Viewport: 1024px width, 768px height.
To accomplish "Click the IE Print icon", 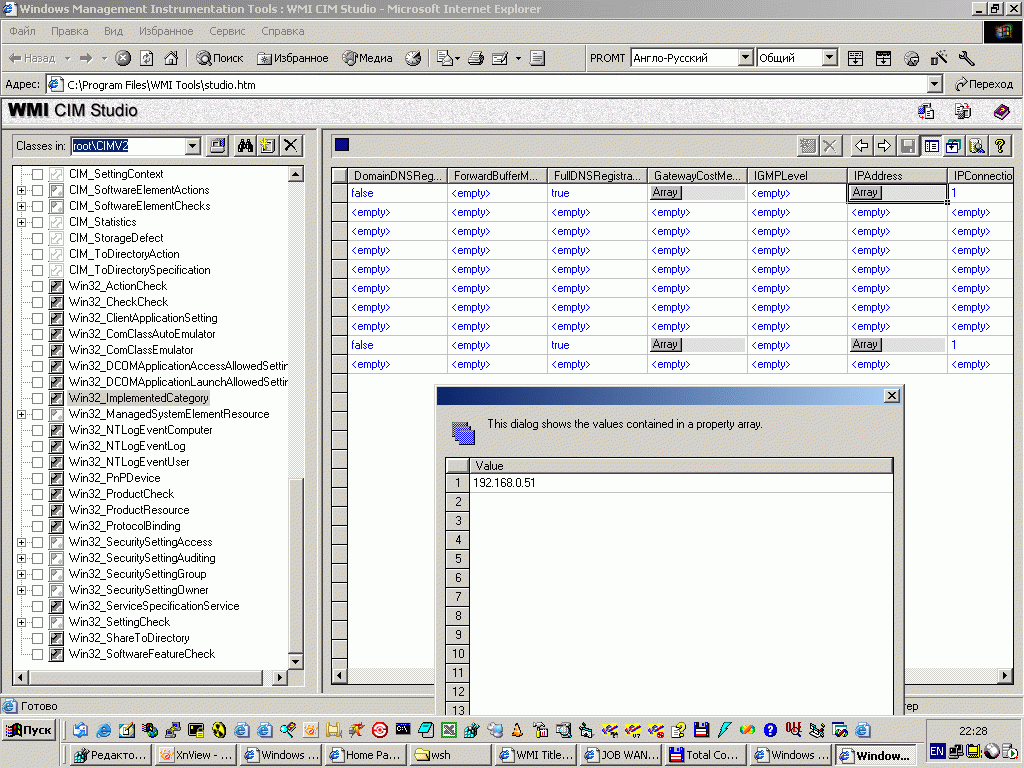I will [x=476, y=58].
